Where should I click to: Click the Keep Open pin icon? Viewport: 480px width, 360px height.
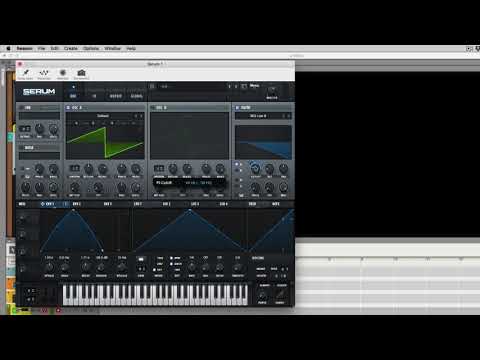[x=25, y=73]
